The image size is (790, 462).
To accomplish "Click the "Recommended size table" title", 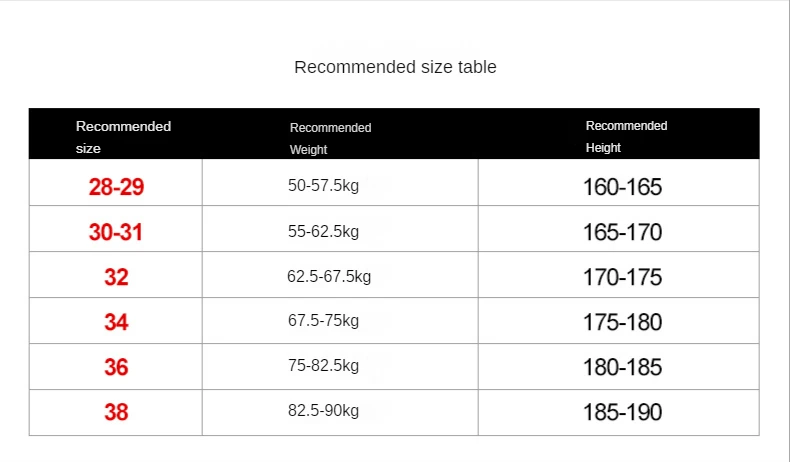I will [395, 67].
